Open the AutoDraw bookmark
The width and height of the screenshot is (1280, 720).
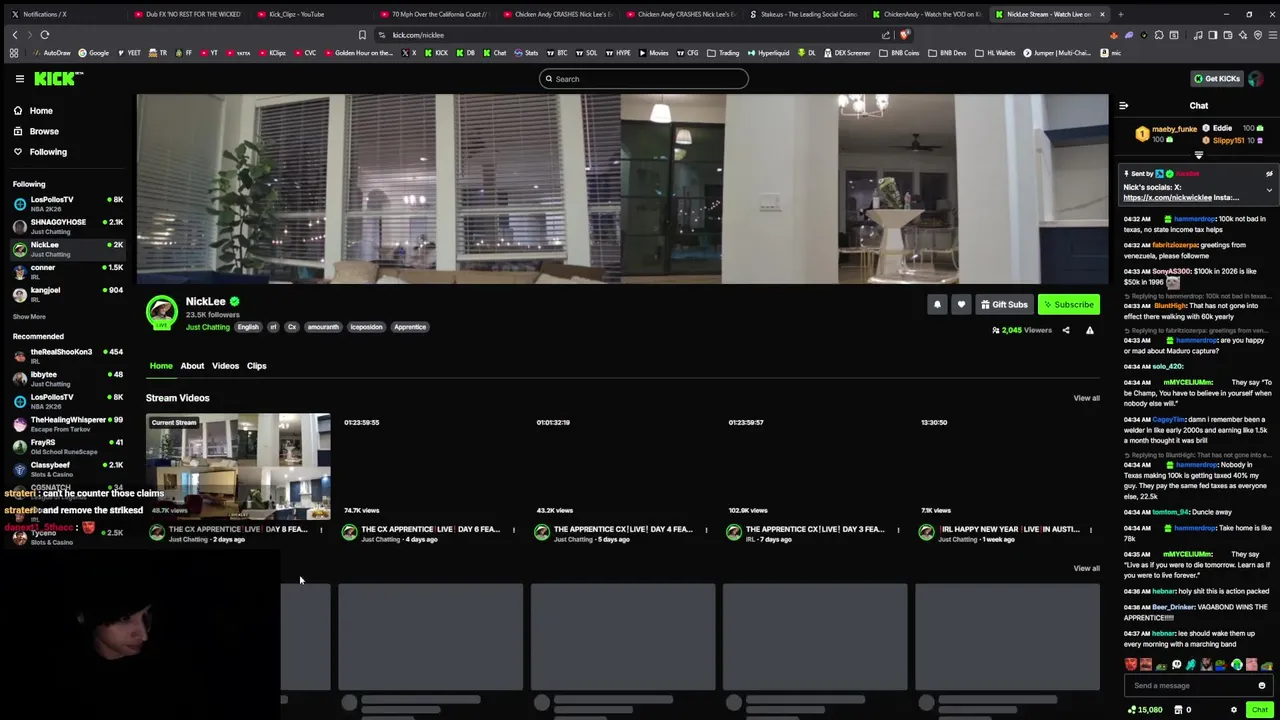pyautogui.click(x=52, y=53)
